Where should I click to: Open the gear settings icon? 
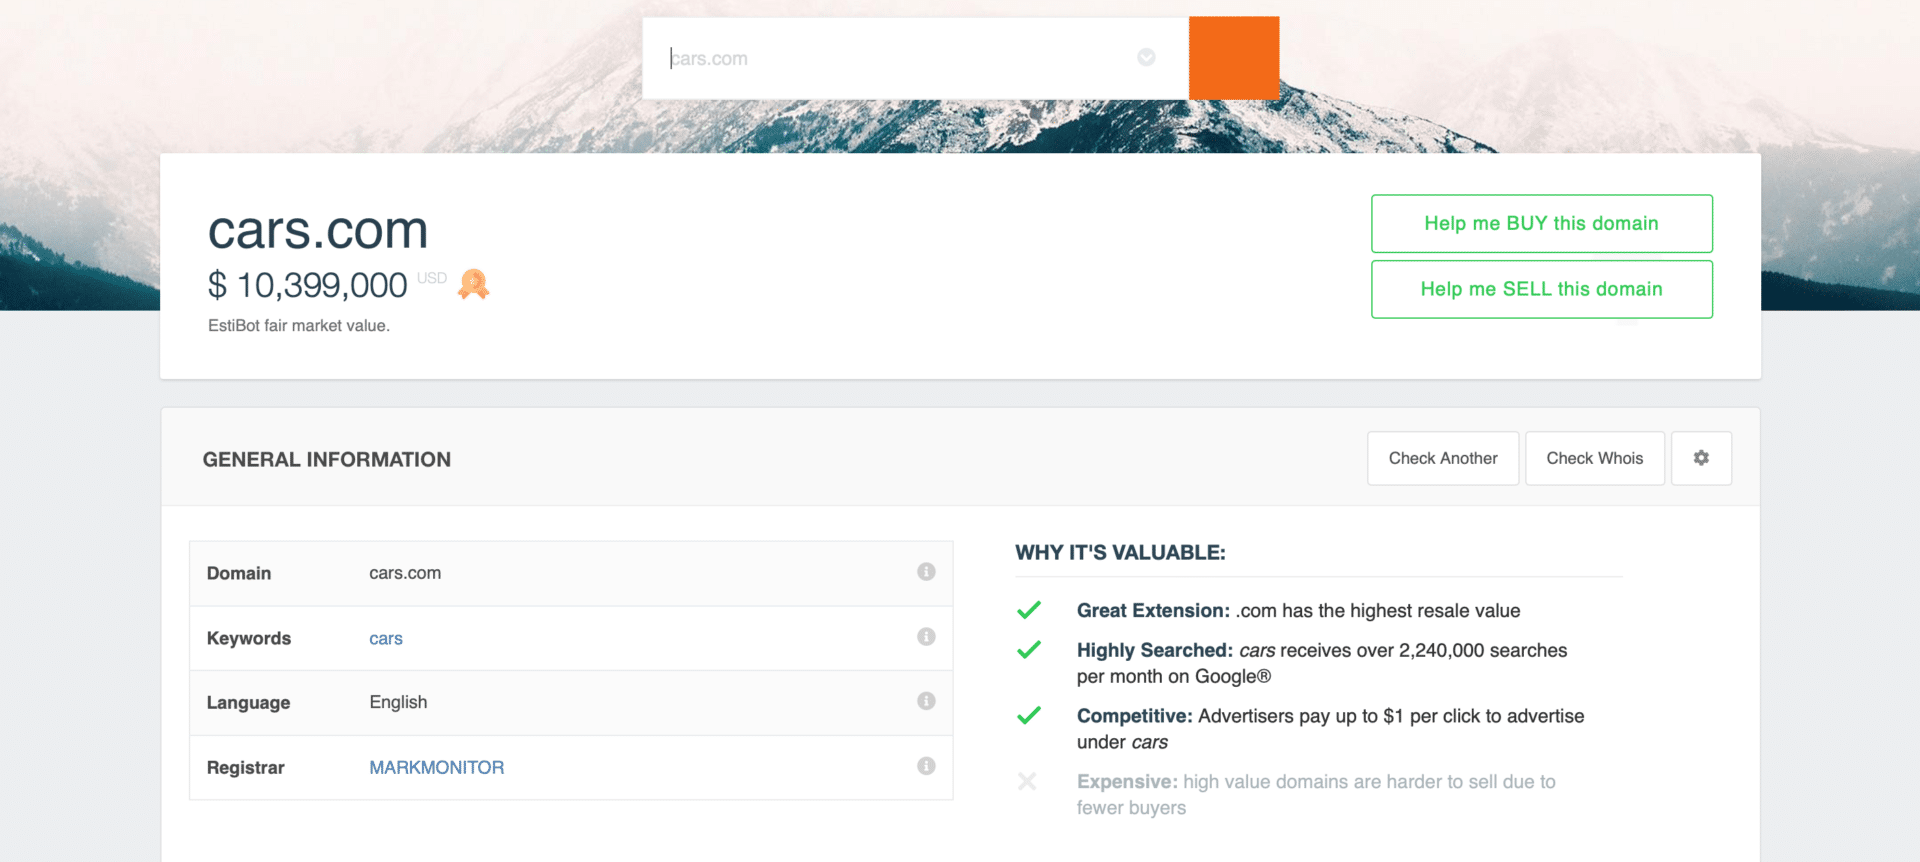pyautogui.click(x=1700, y=458)
